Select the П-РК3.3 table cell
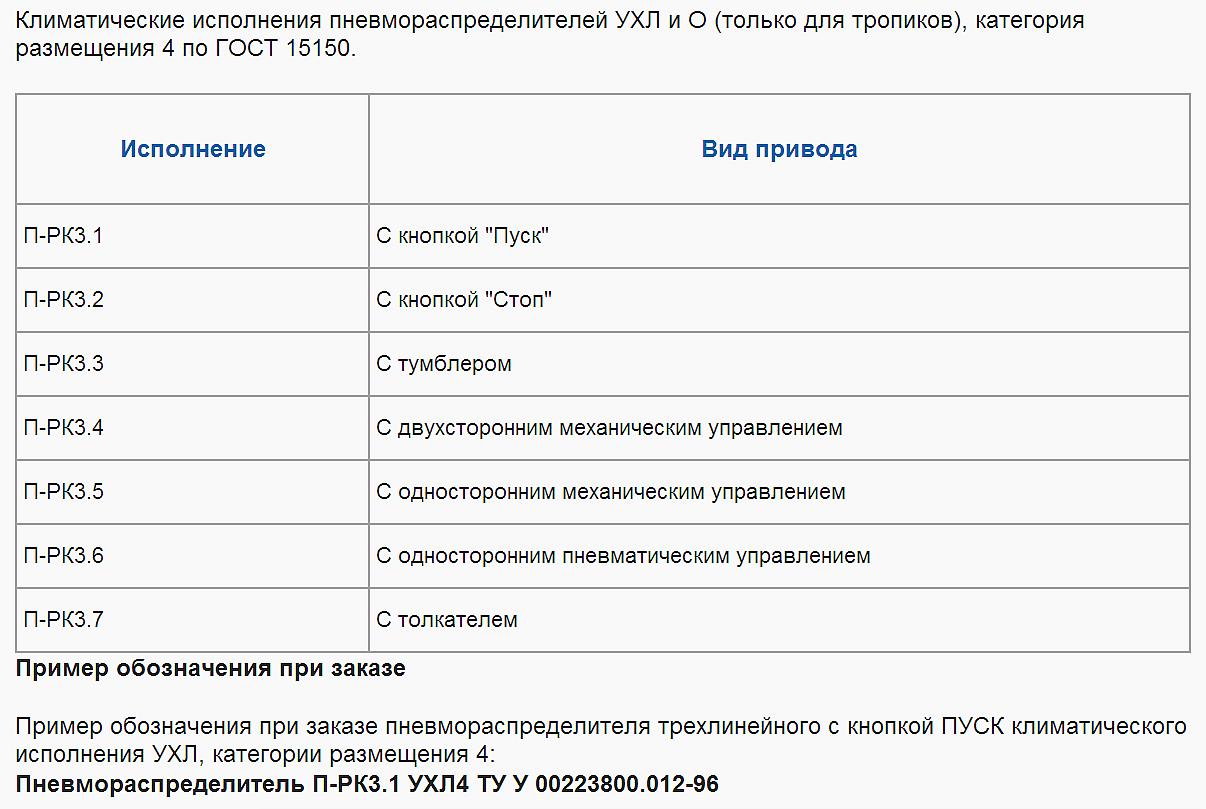Image resolution: width=1206 pixels, height=809 pixels. tap(193, 364)
